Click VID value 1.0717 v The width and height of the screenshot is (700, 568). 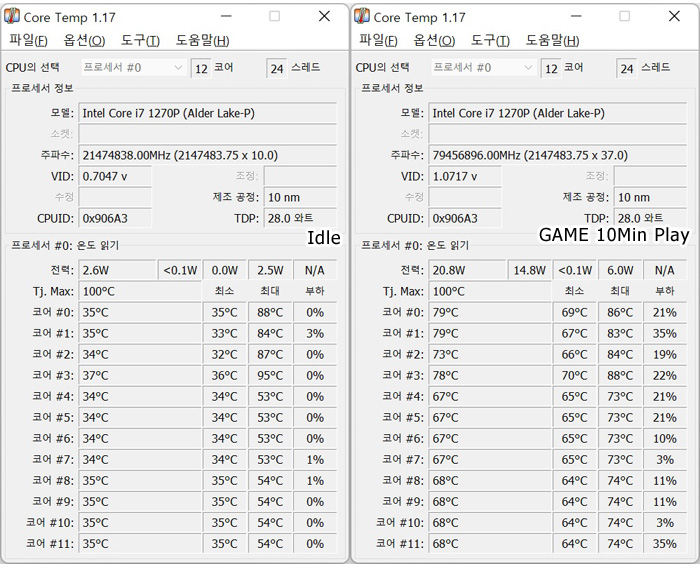pyautogui.click(x=465, y=176)
